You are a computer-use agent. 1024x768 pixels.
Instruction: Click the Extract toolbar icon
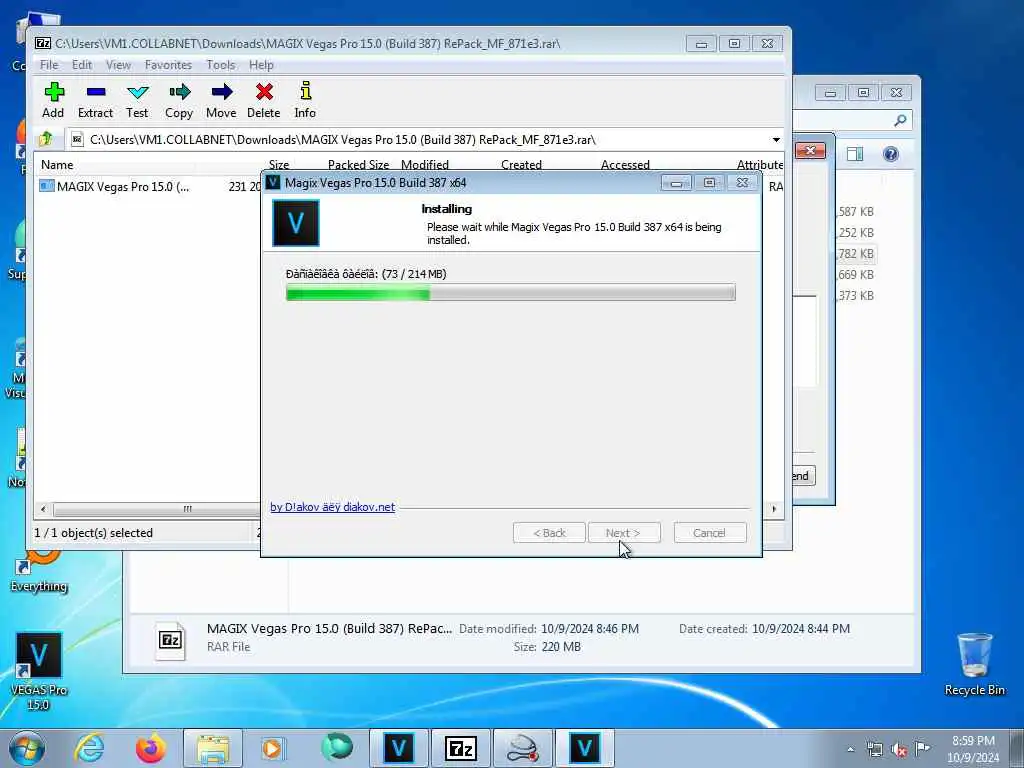coord(95,100)
